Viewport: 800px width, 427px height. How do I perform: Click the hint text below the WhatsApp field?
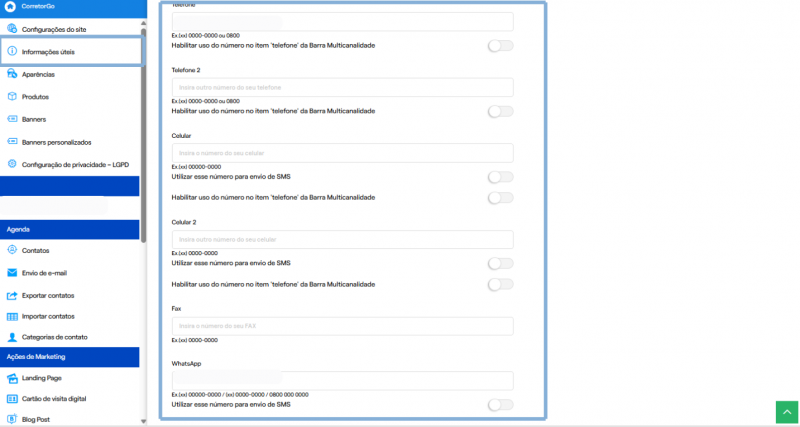[x=240, y=395]
